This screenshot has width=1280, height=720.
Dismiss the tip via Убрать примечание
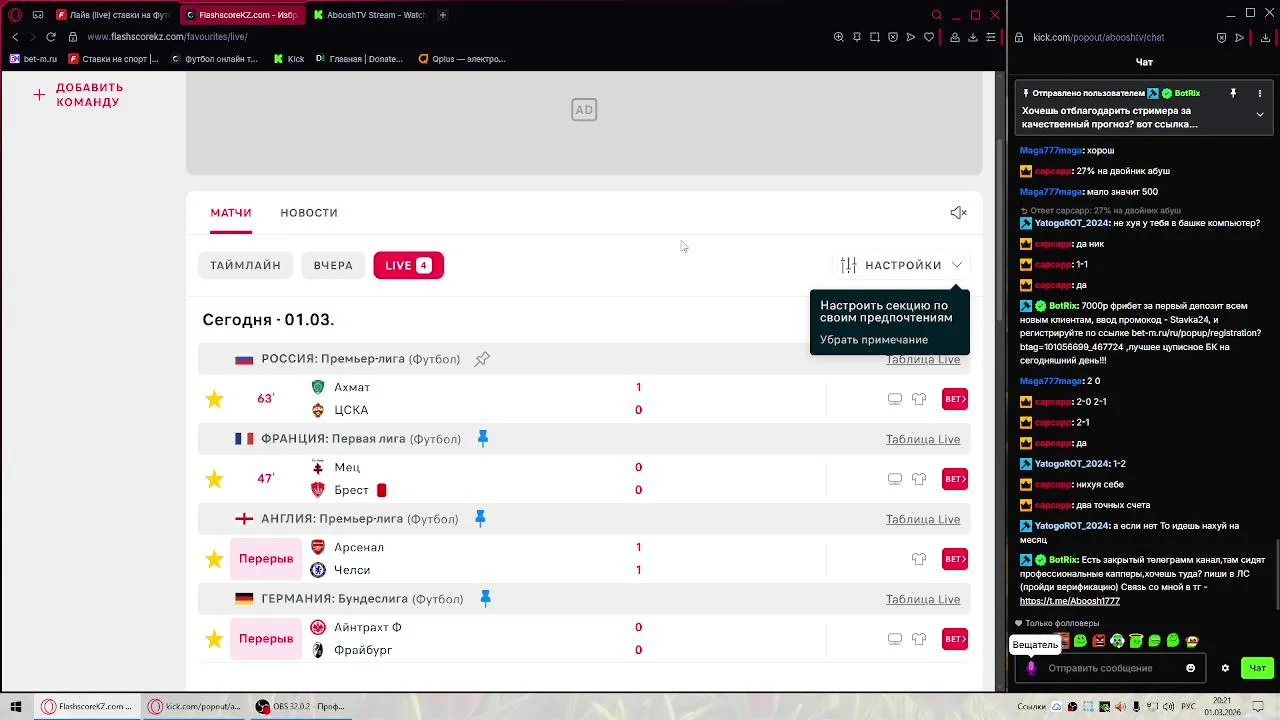tap(874, 340)
